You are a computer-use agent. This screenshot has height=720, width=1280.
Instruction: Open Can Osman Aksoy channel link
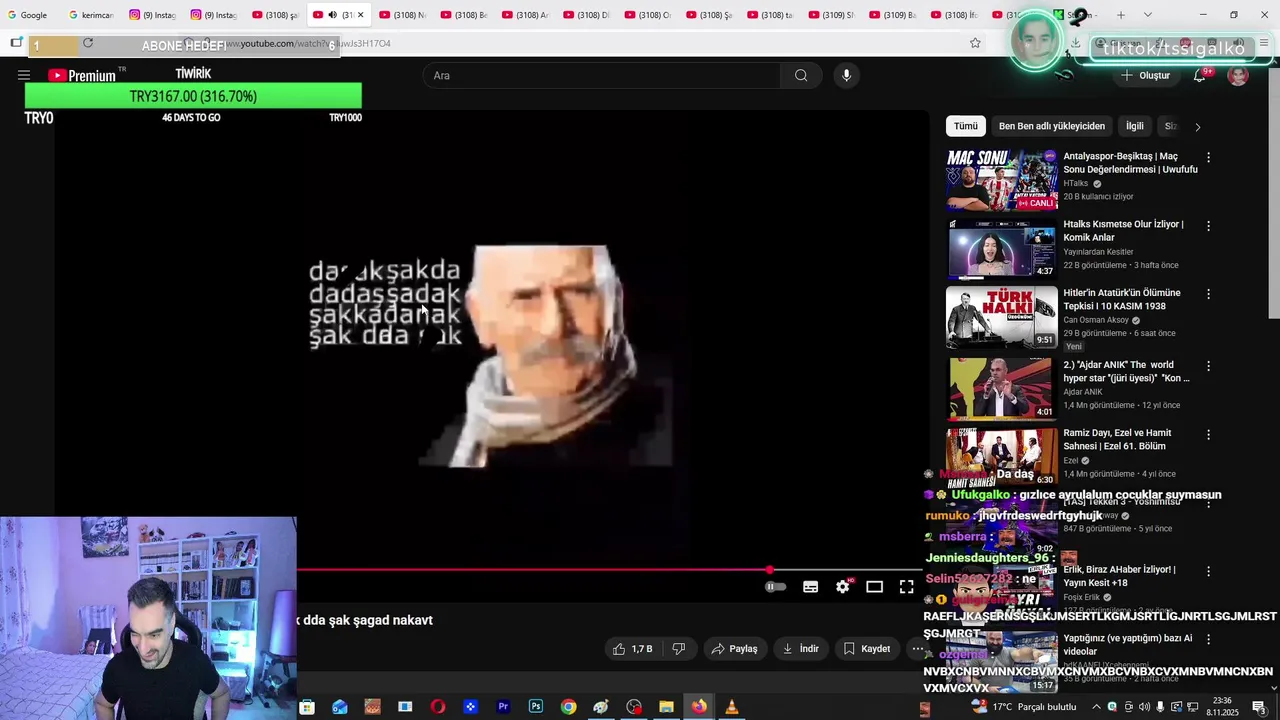coord(1096,320)
